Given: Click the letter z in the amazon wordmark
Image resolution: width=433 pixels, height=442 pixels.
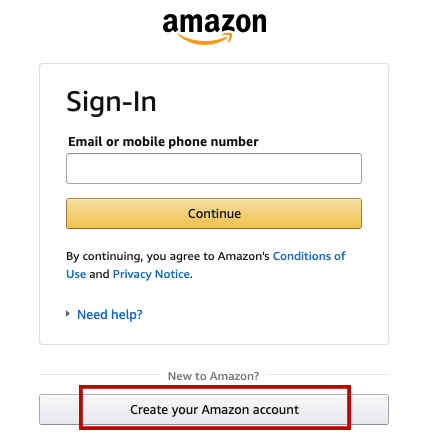Looking at the screenshot, I should (228, 23).
